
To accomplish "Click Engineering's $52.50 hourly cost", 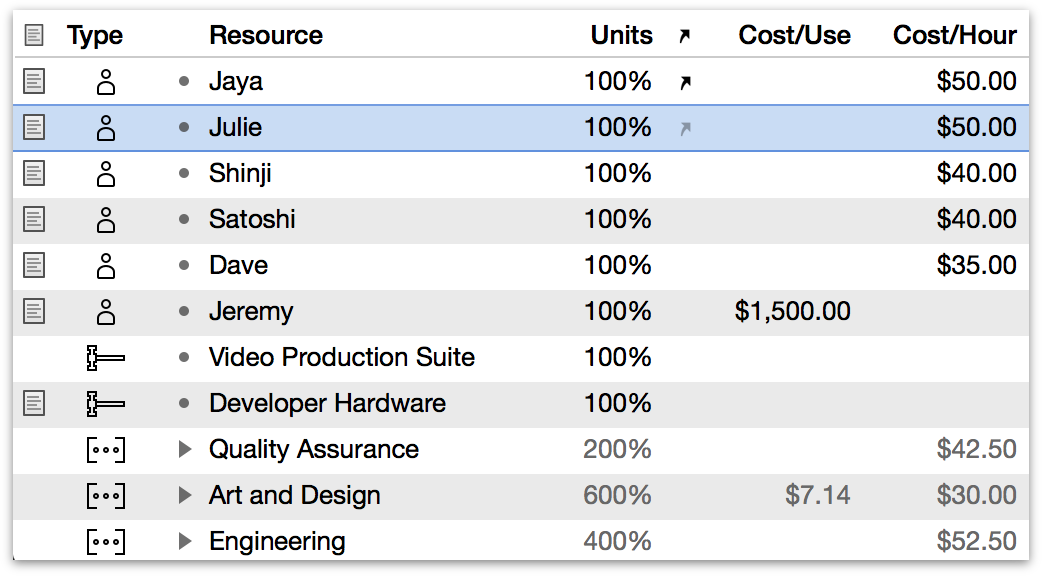I will pyautogui.click(x=976, y=541).
